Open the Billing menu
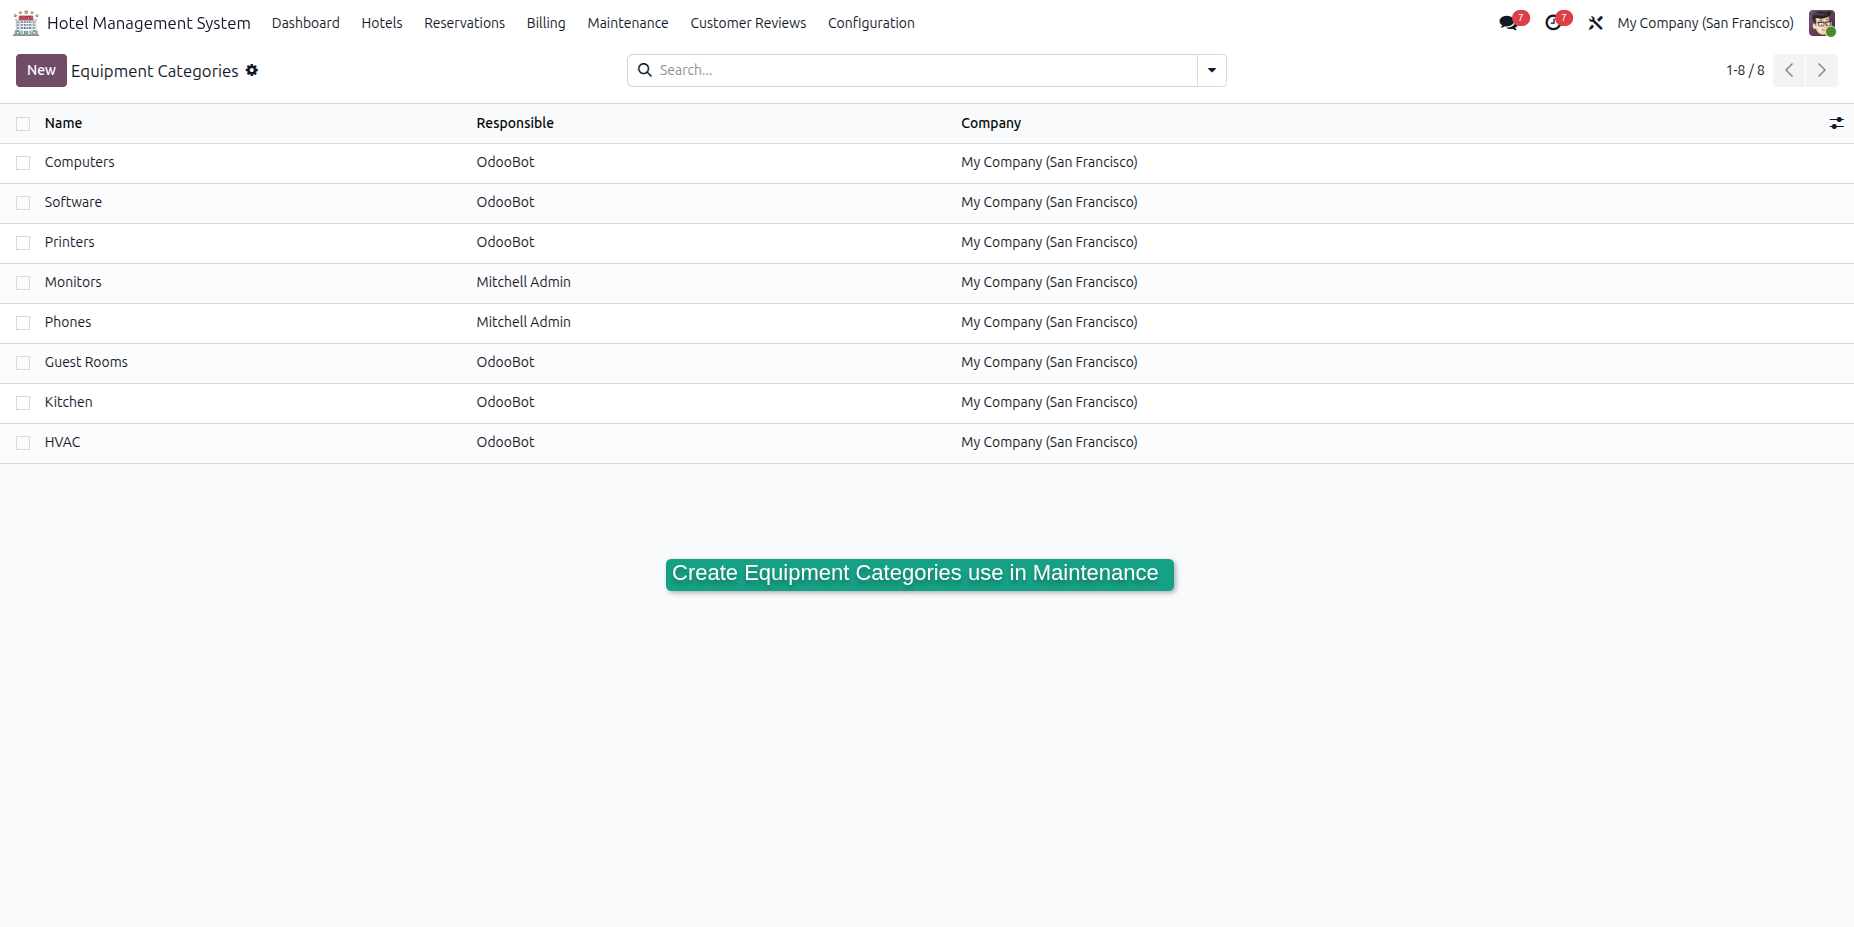 pos(546,23)
